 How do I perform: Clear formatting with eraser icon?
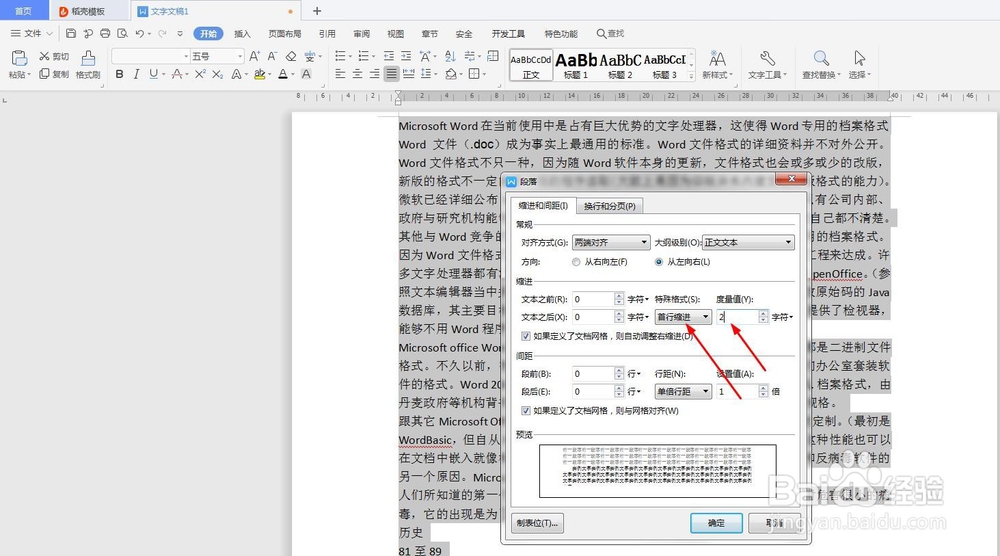click(x=291, y=56)
